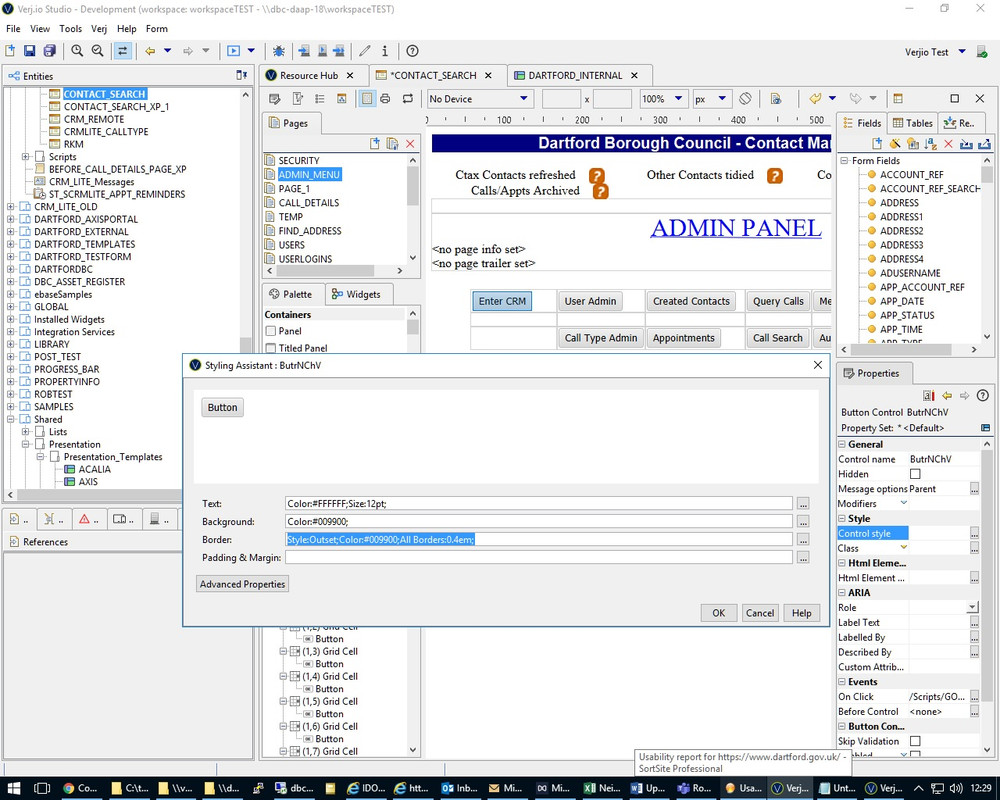Viewport: 1000px width, 800px height.
Task: Select ADUSERNAME field in Fields tree
Action: click(910, 273)
